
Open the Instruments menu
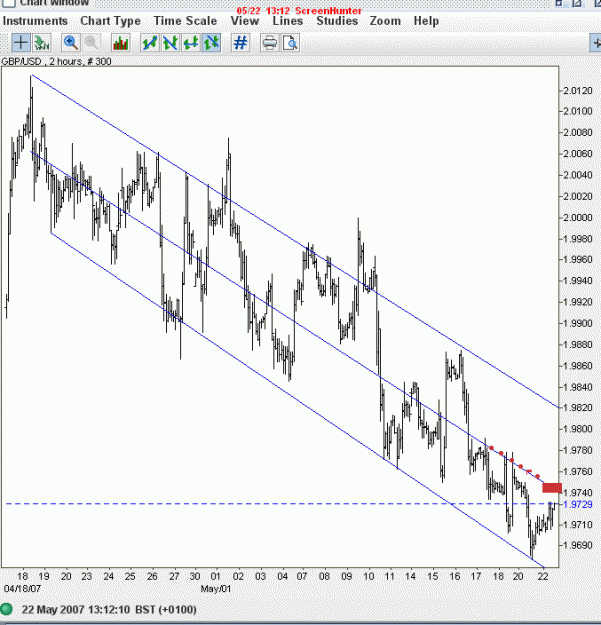point(35,21)
